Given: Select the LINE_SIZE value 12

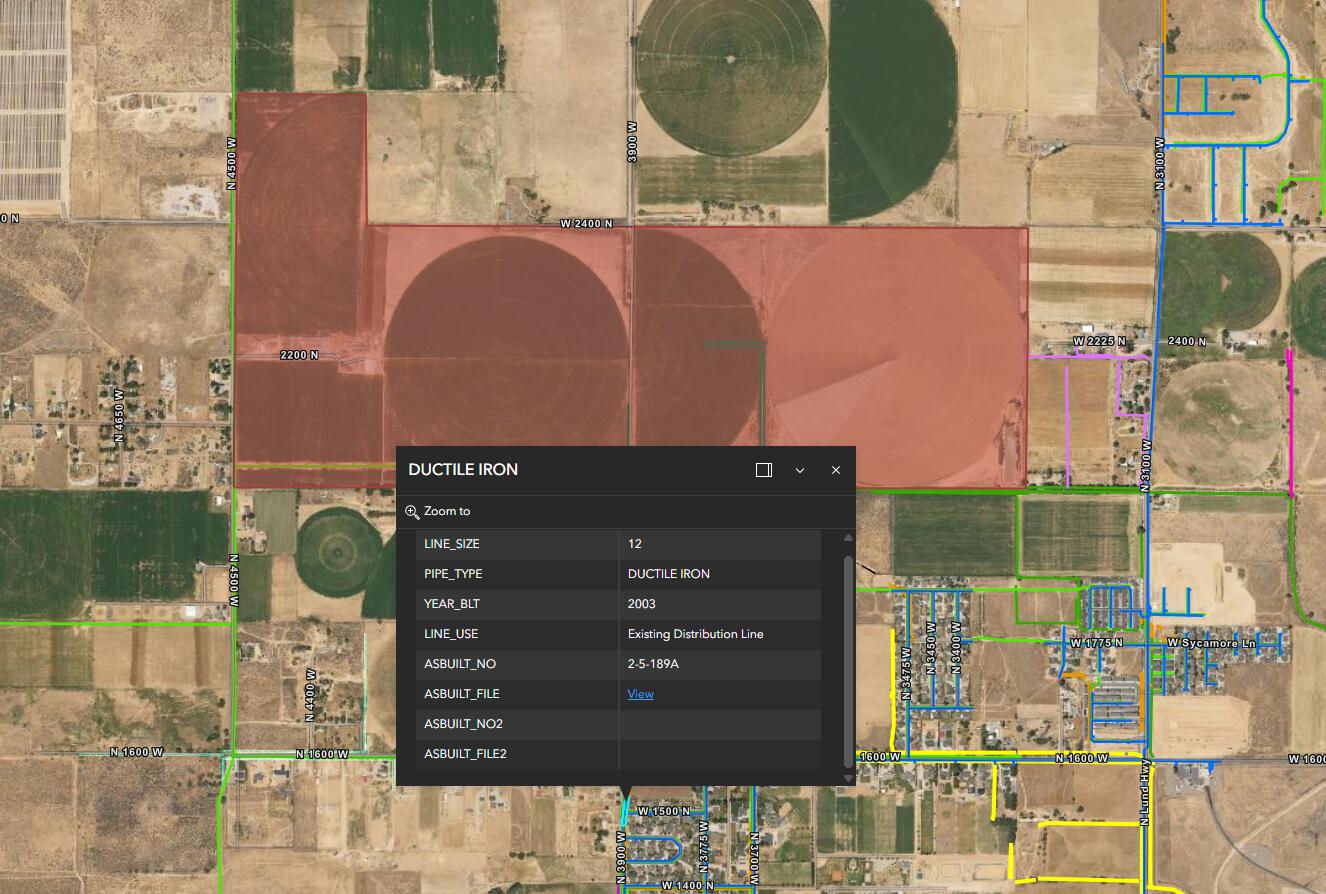Looking at the screenshot, I should coord(635,544).
